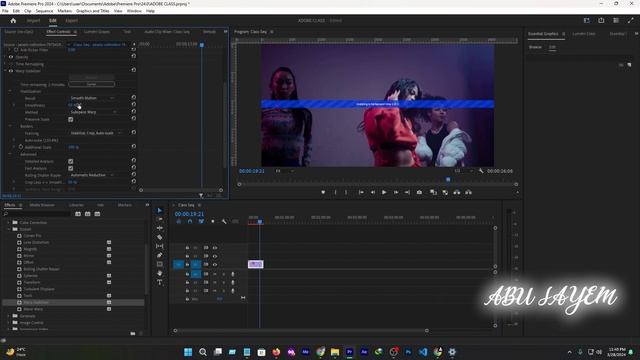Open the Result Smooth Motion dropdown

pyautogui.click(x=93, y=98)
